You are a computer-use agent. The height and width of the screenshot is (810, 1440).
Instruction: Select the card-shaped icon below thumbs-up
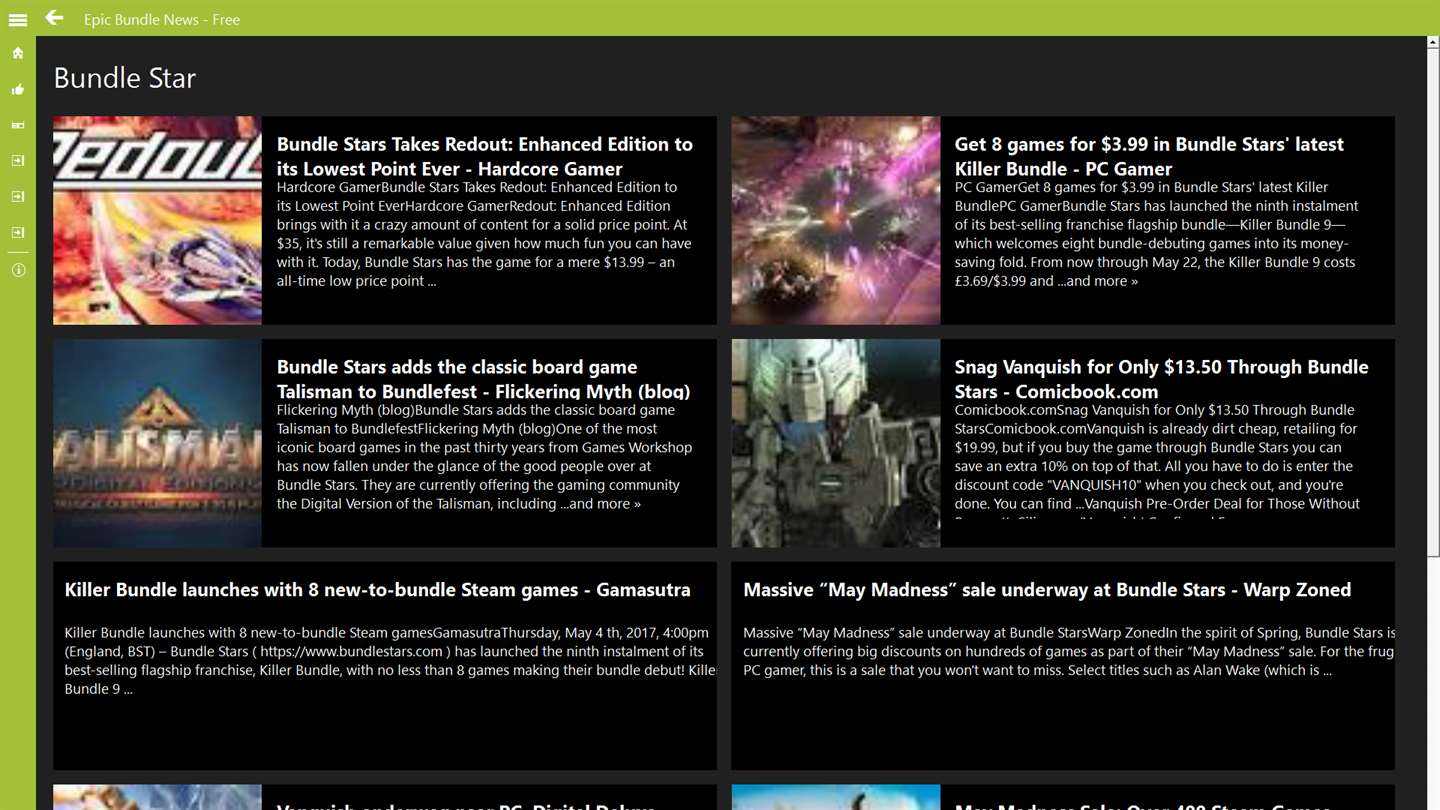[18, 125]
